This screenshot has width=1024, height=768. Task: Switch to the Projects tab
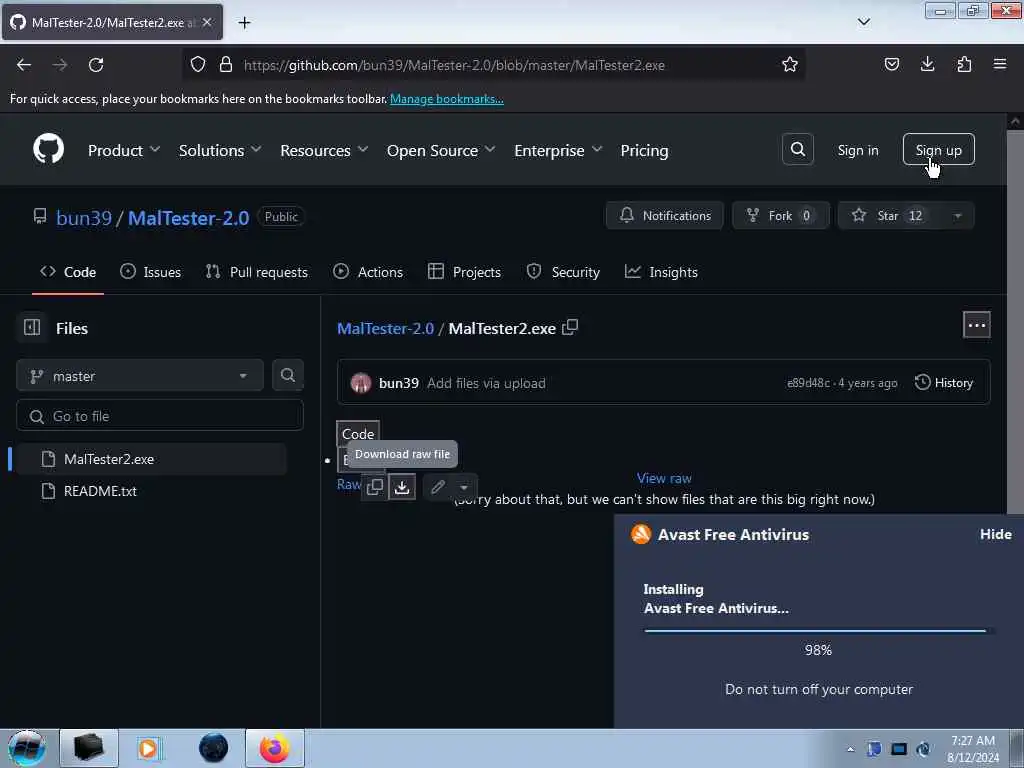(464, 272)
